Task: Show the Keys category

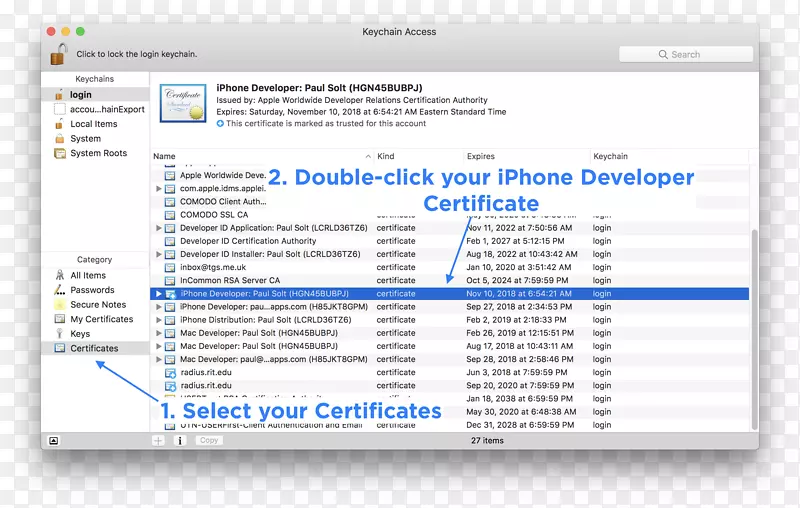Action: (80, 334)
